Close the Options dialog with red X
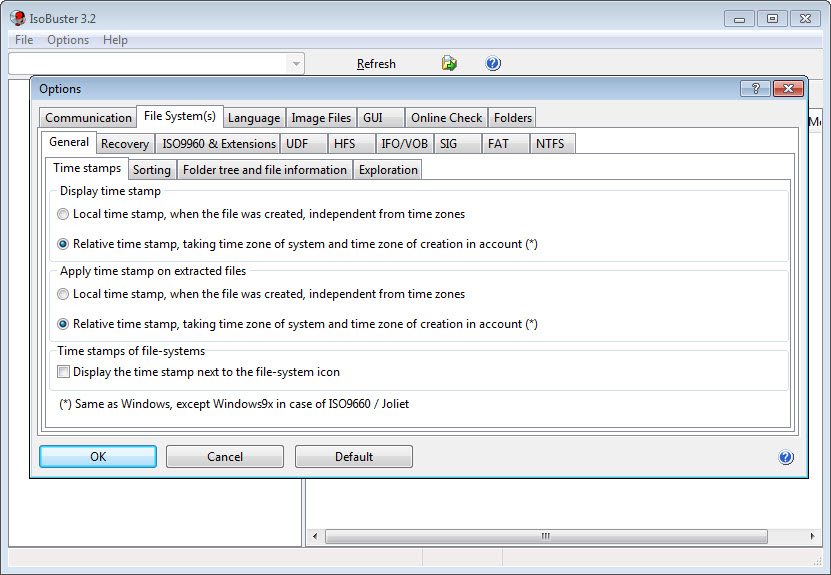 tap(788, 89)
